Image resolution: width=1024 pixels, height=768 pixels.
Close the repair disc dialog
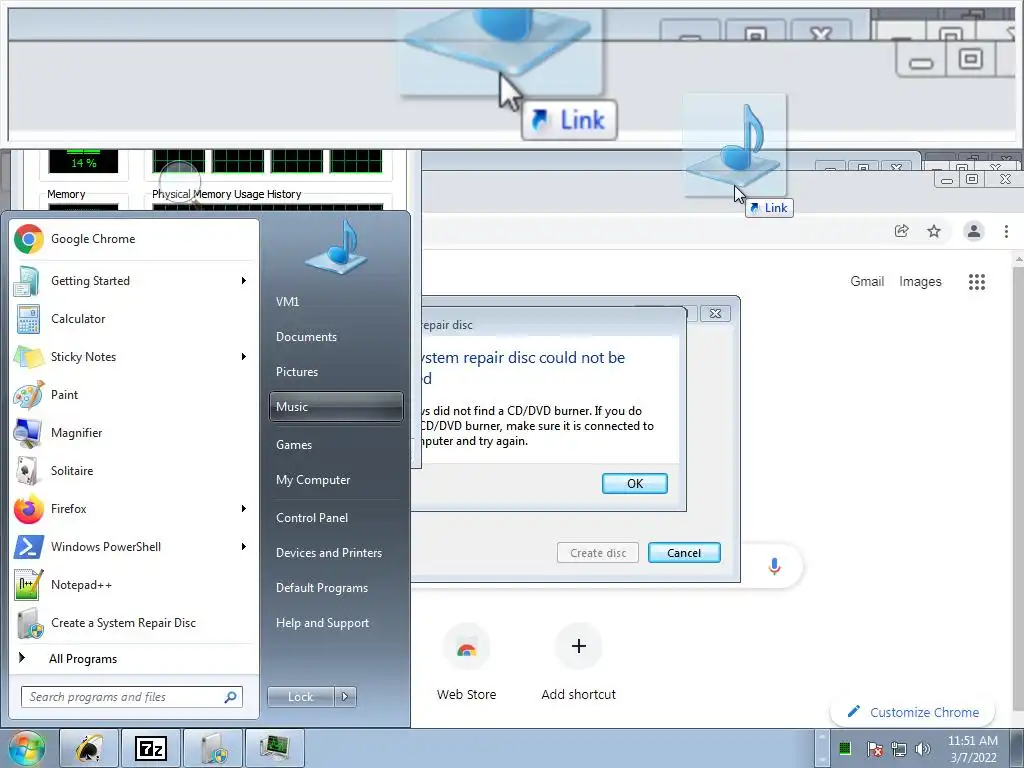point(715,313)
